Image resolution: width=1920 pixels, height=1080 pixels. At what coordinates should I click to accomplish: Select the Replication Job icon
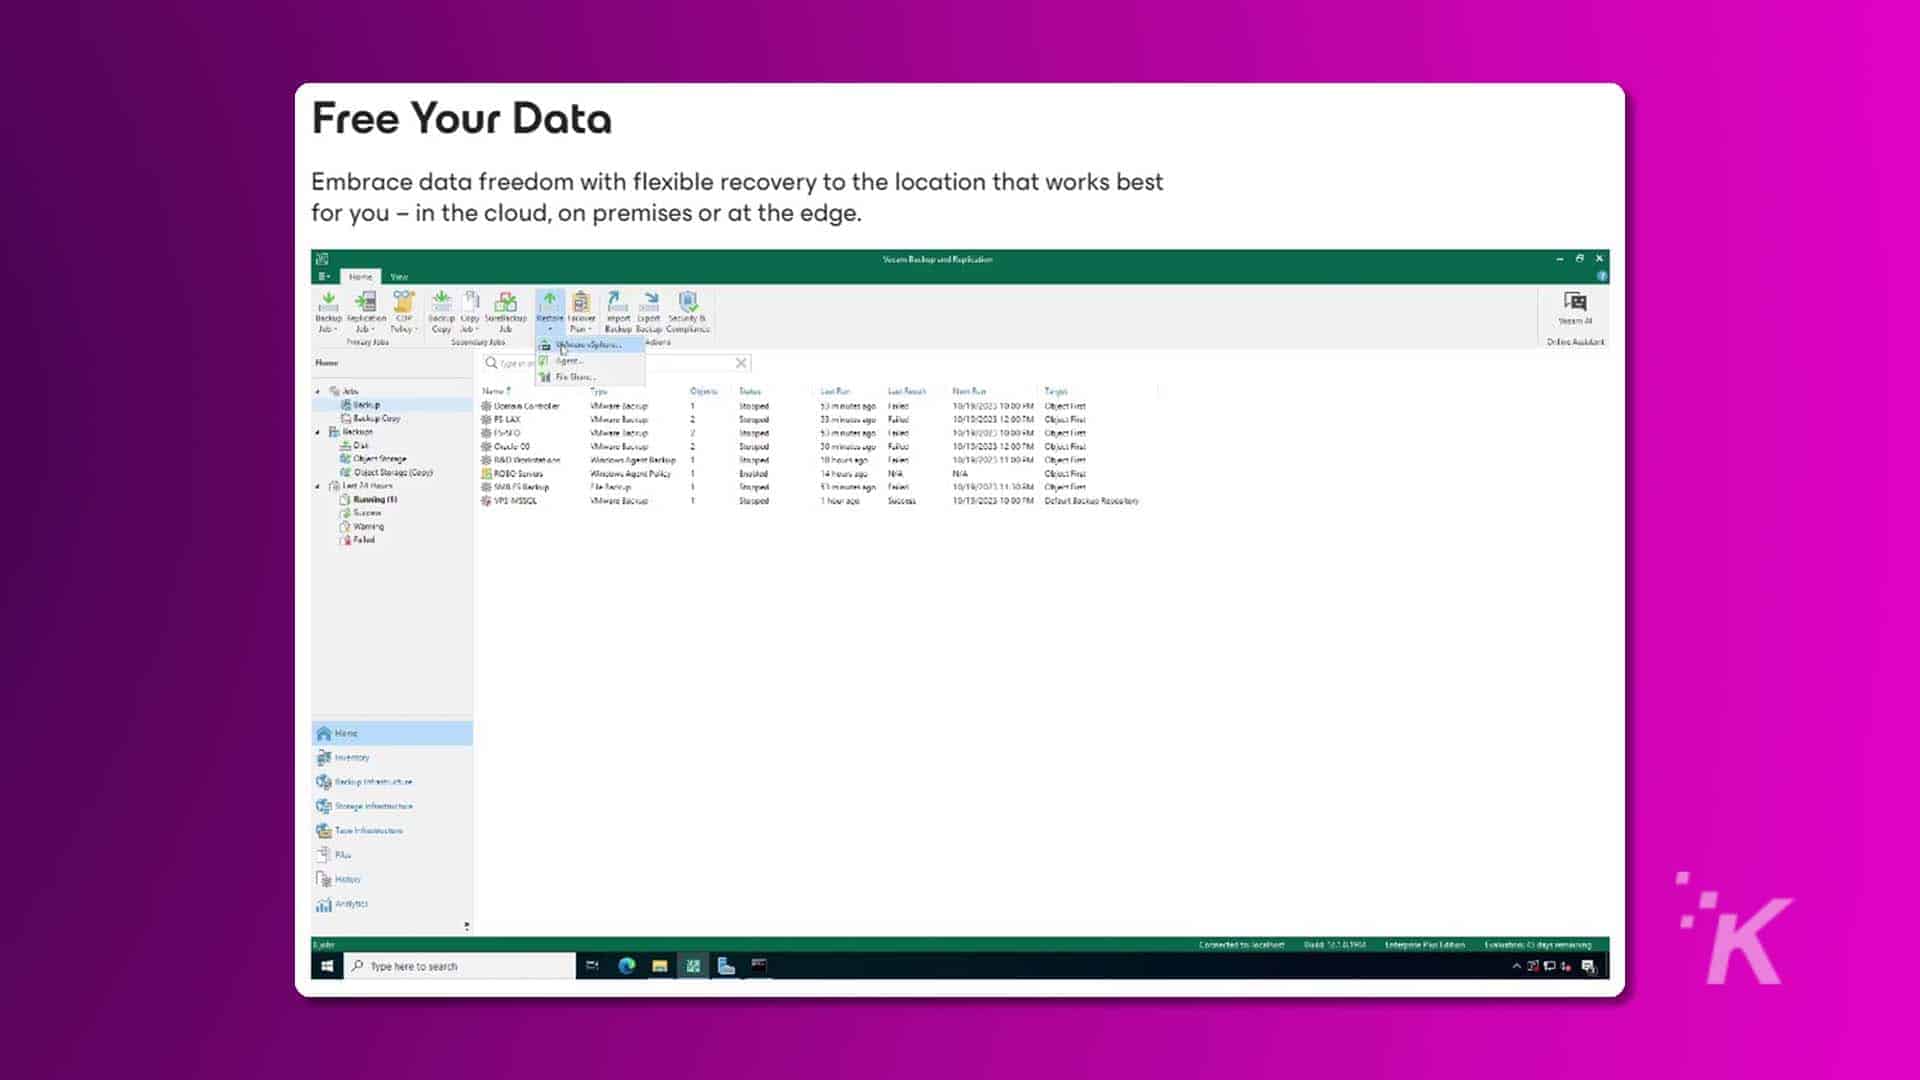pyautogui.click(x=365, y=310)
